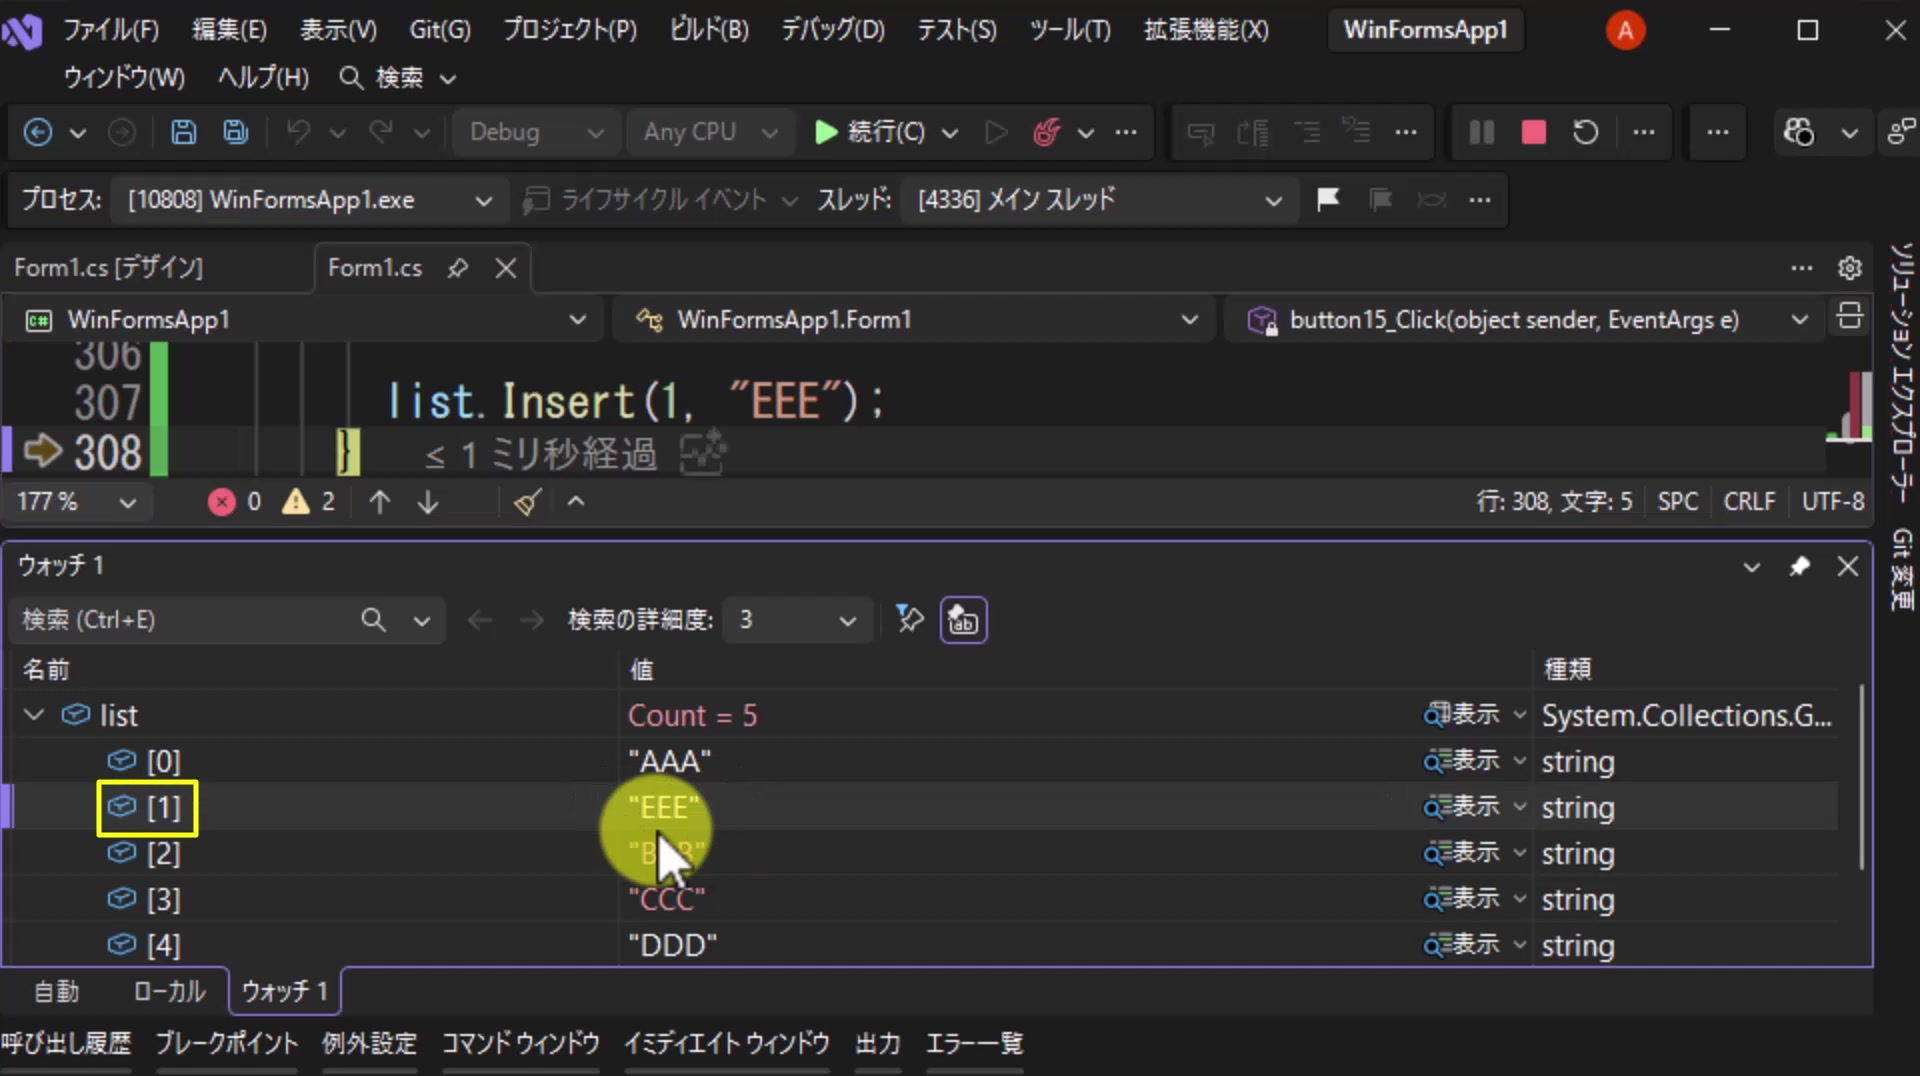Go to next issue down arrow
The width and height of the screenshot is (1920, 1076).
click(428, 502)
